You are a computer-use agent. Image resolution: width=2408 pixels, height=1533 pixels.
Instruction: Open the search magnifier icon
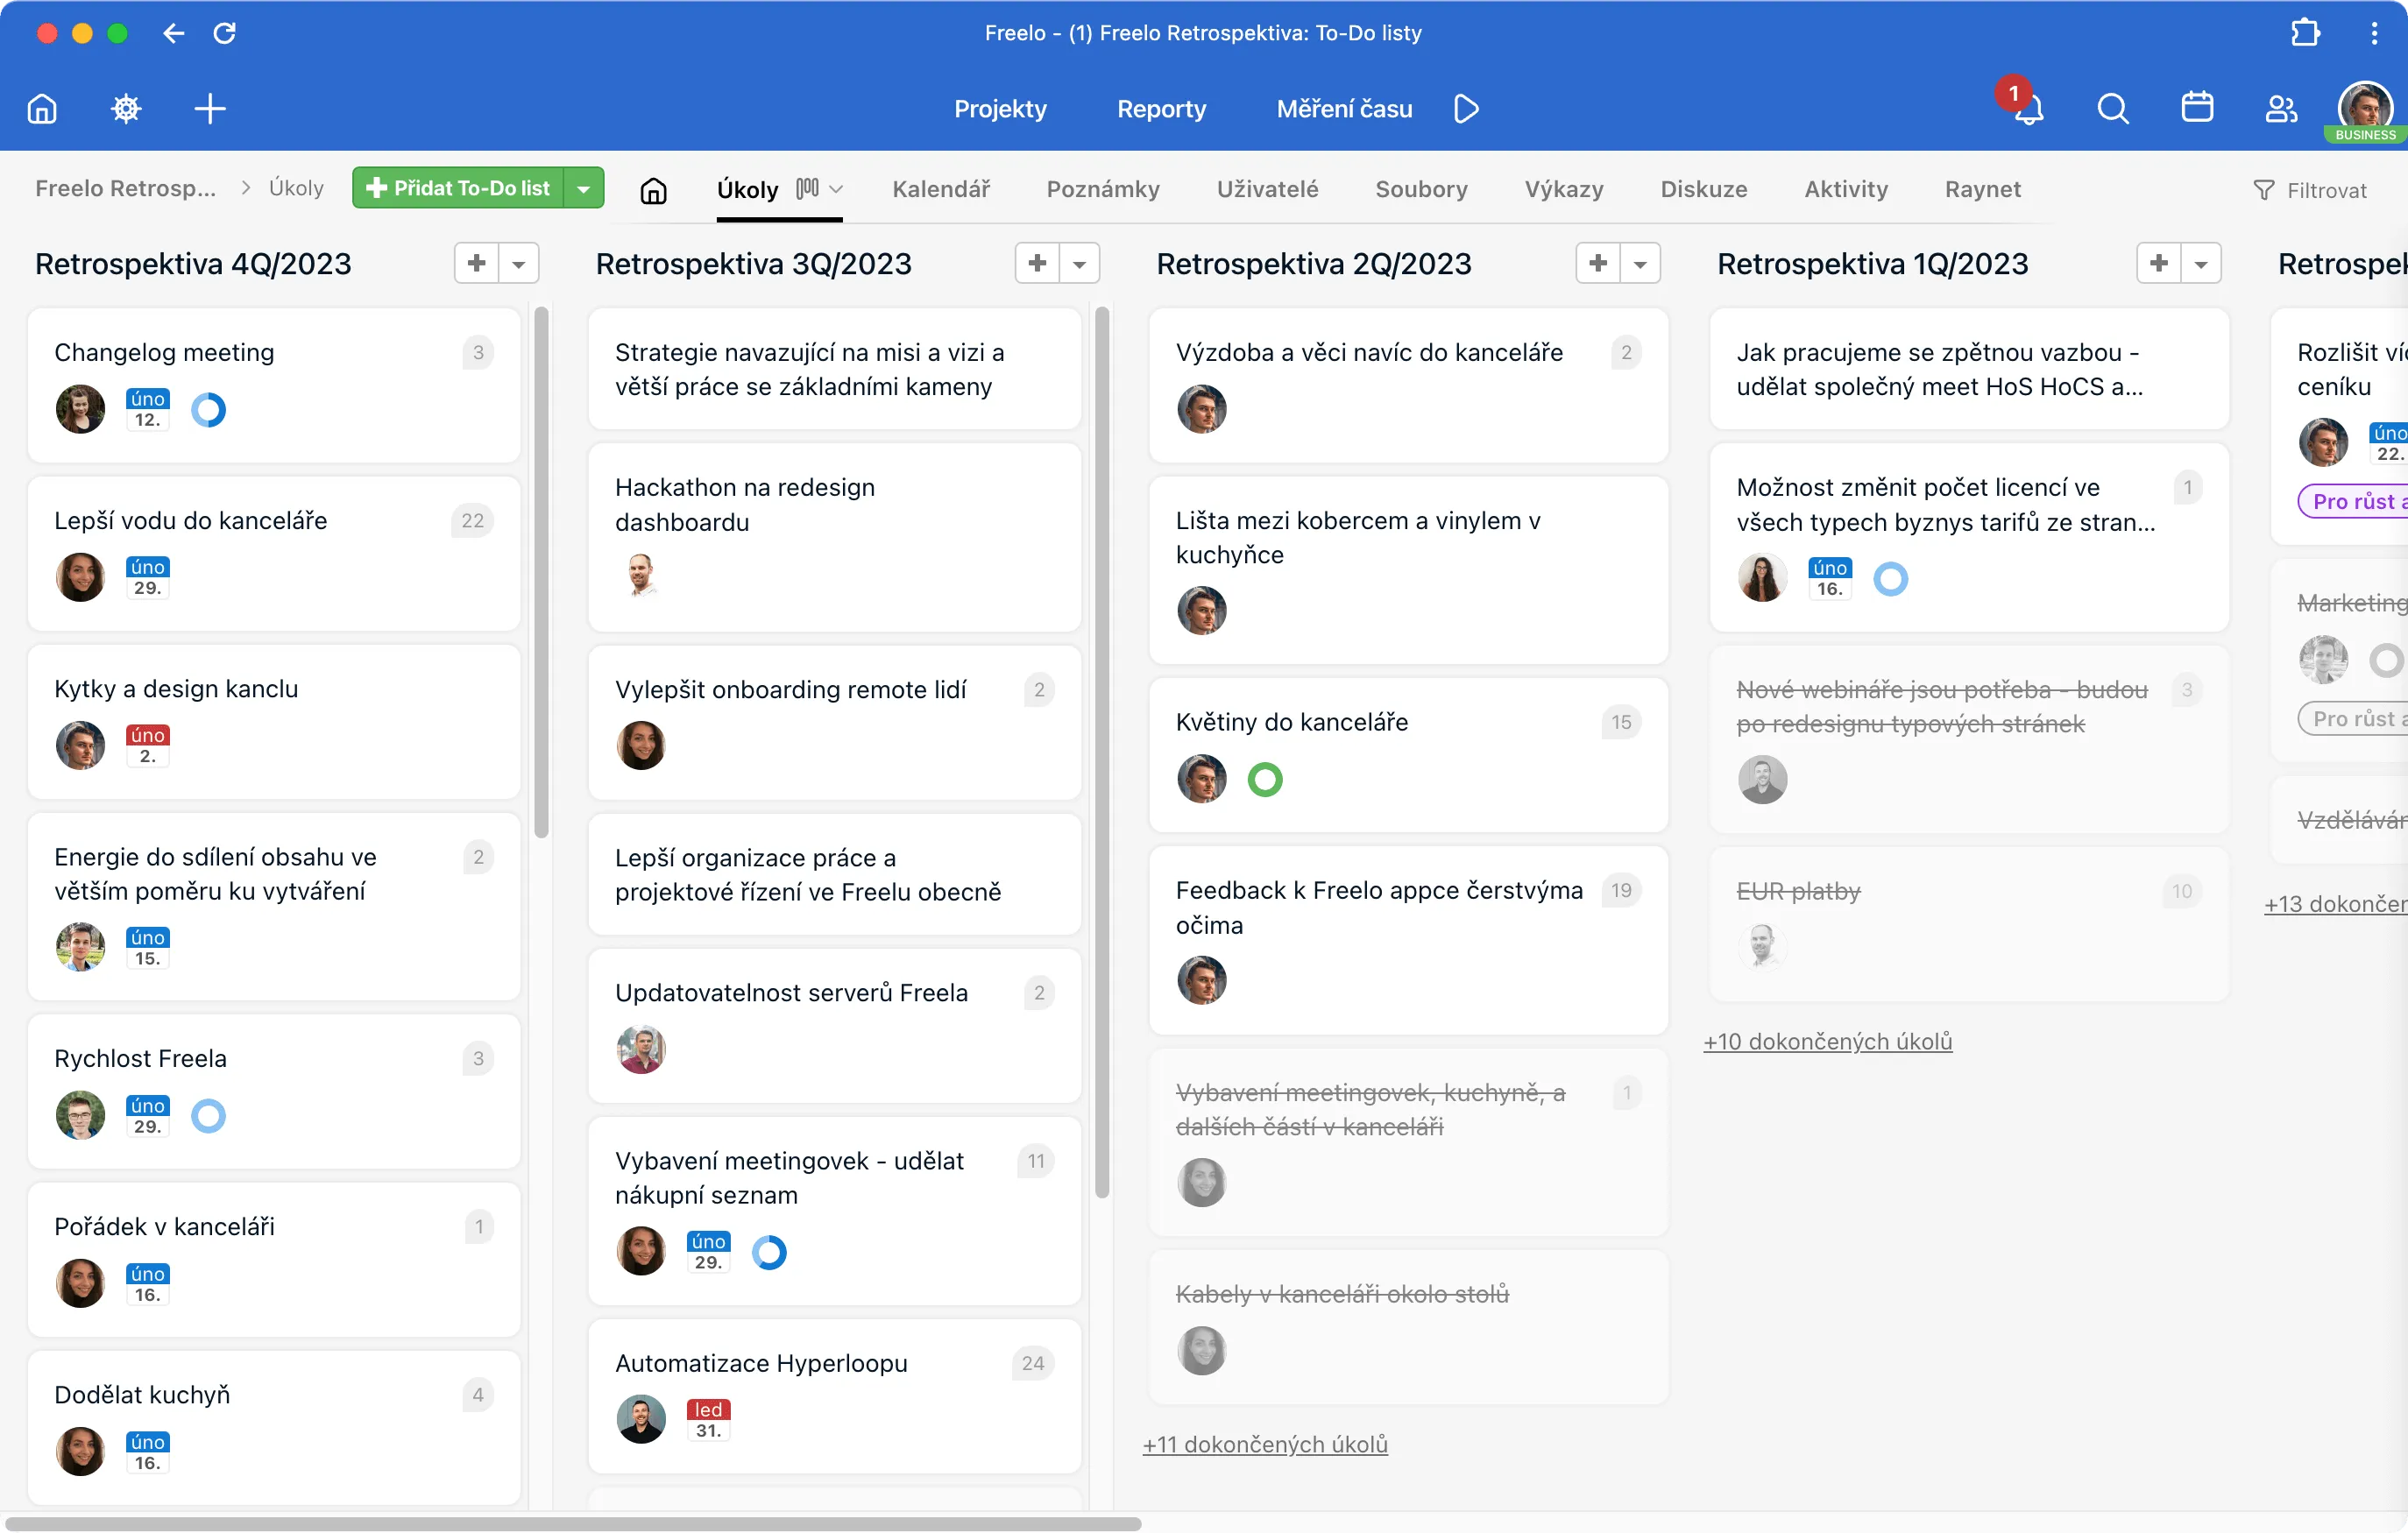point(2112,108)
